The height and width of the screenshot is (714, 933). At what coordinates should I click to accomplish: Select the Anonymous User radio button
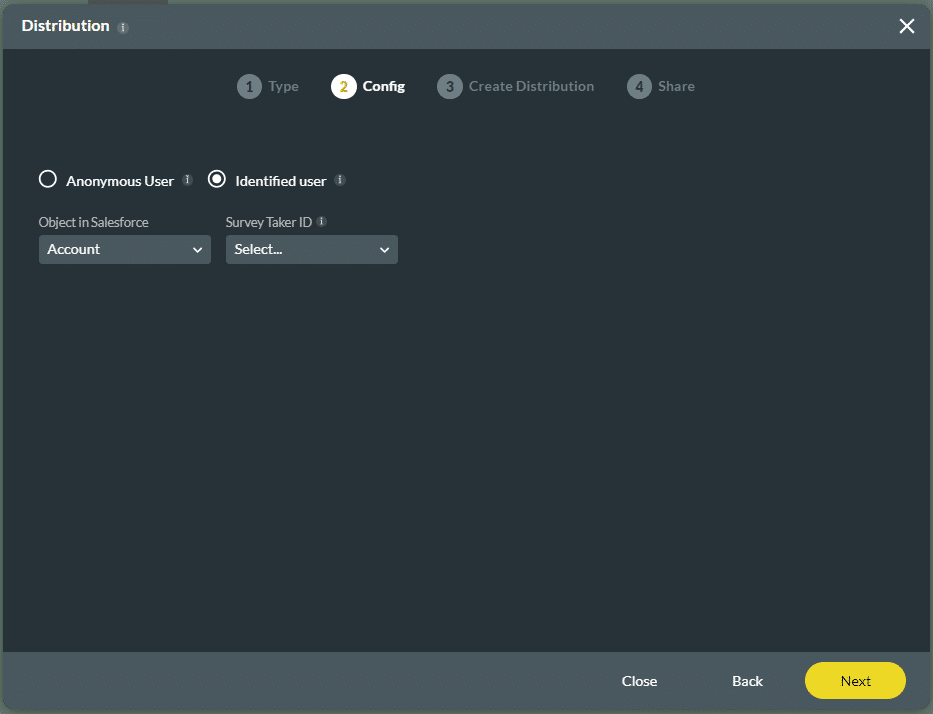48,180
